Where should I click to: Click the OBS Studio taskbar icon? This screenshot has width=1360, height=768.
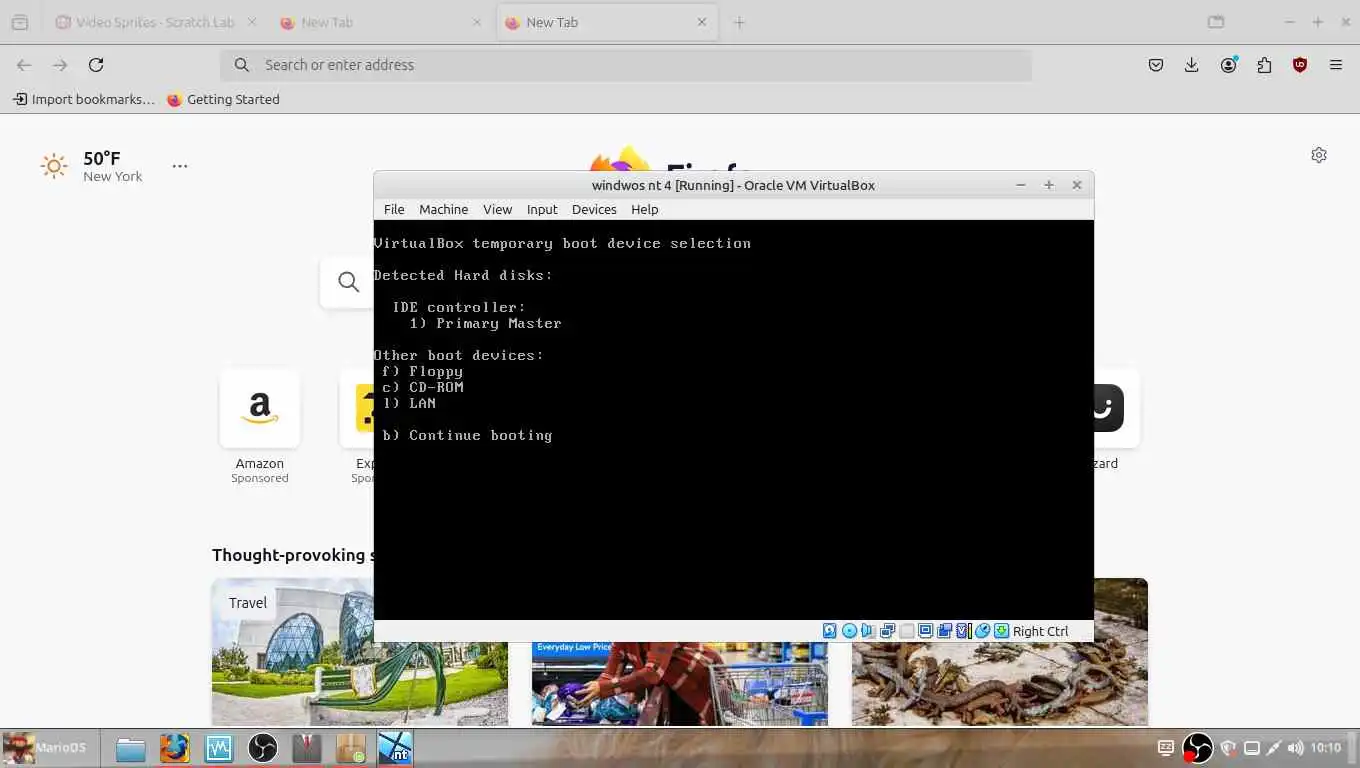[x=262, y=748]
